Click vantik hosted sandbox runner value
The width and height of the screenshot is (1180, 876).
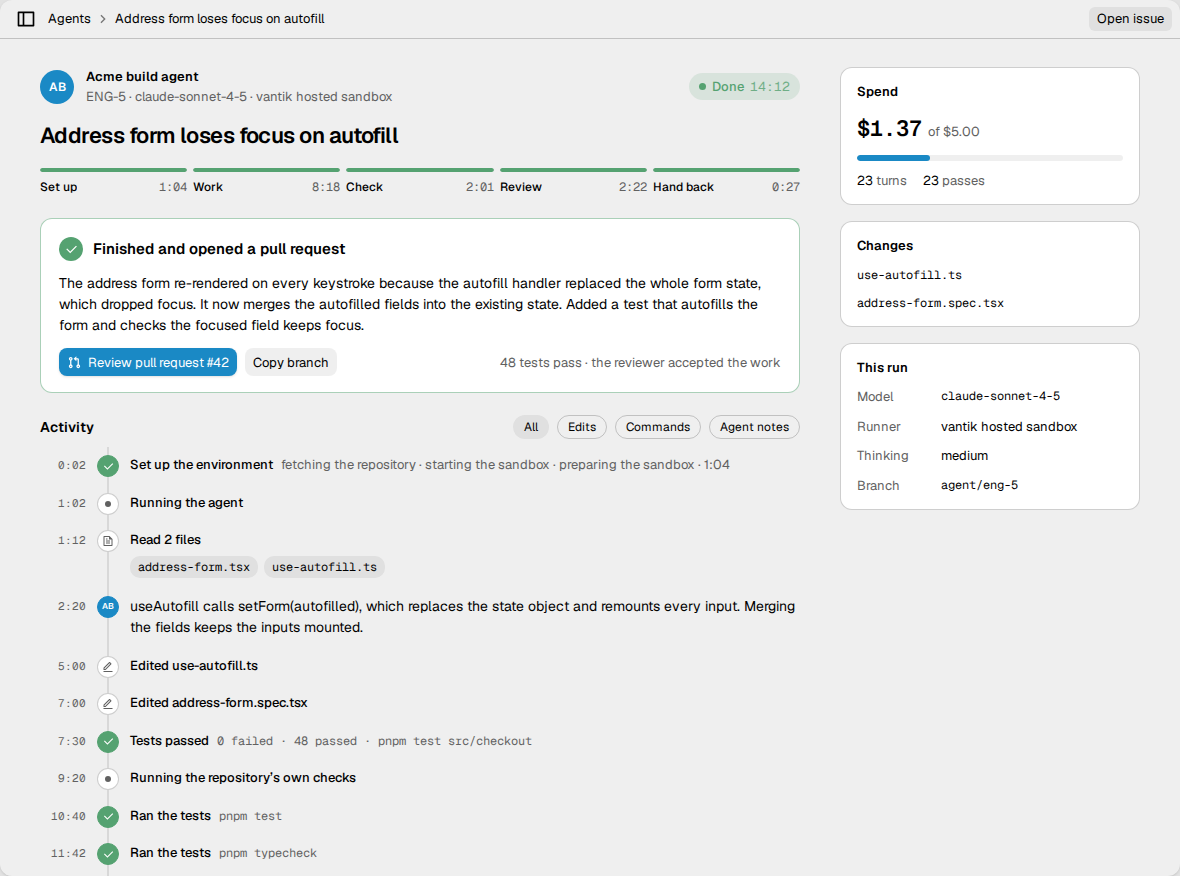[1008, 427]
